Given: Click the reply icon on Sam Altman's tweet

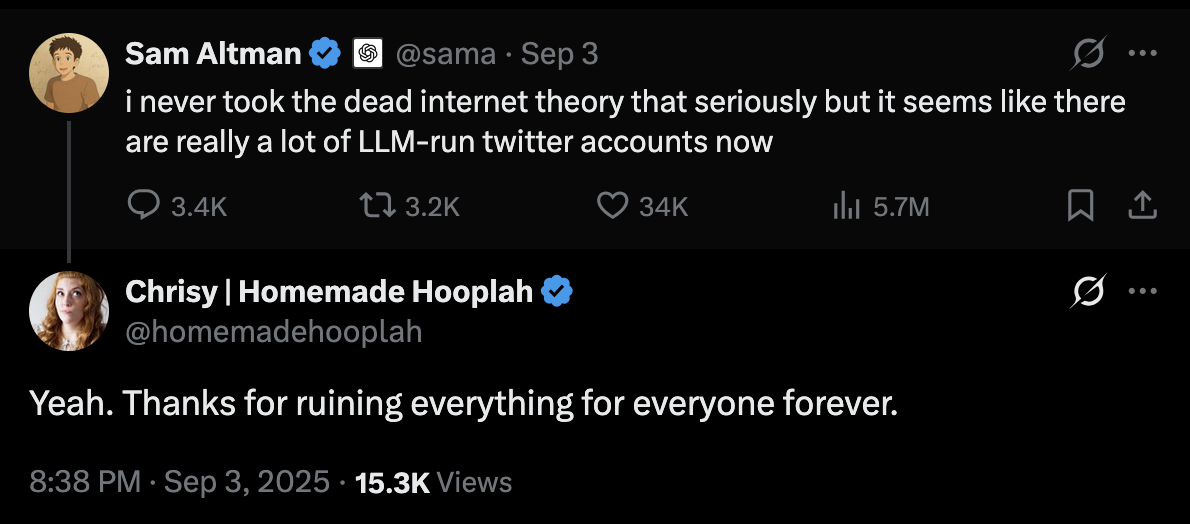Looking at the screenshot, I should 145,206.
